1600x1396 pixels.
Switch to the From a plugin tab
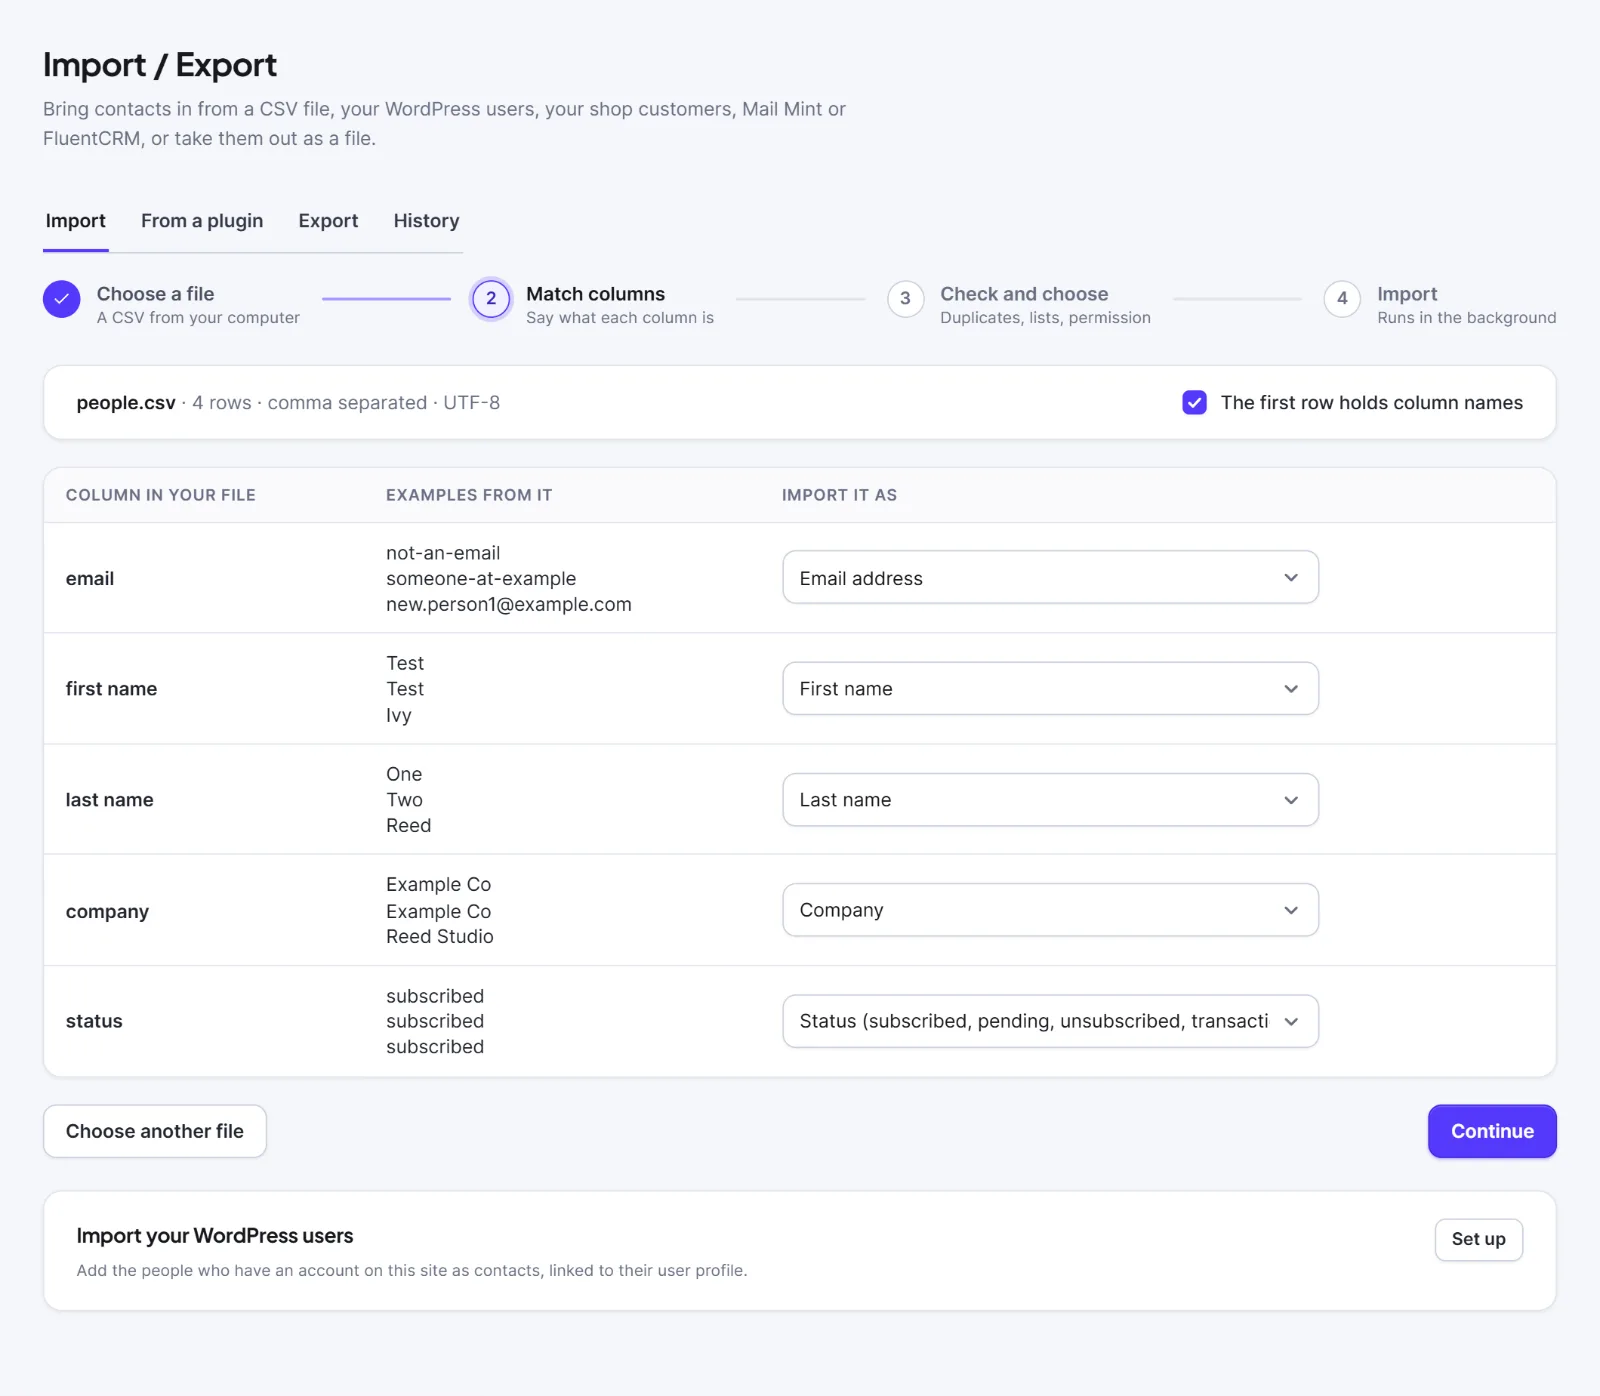click(x=202, y=221)
